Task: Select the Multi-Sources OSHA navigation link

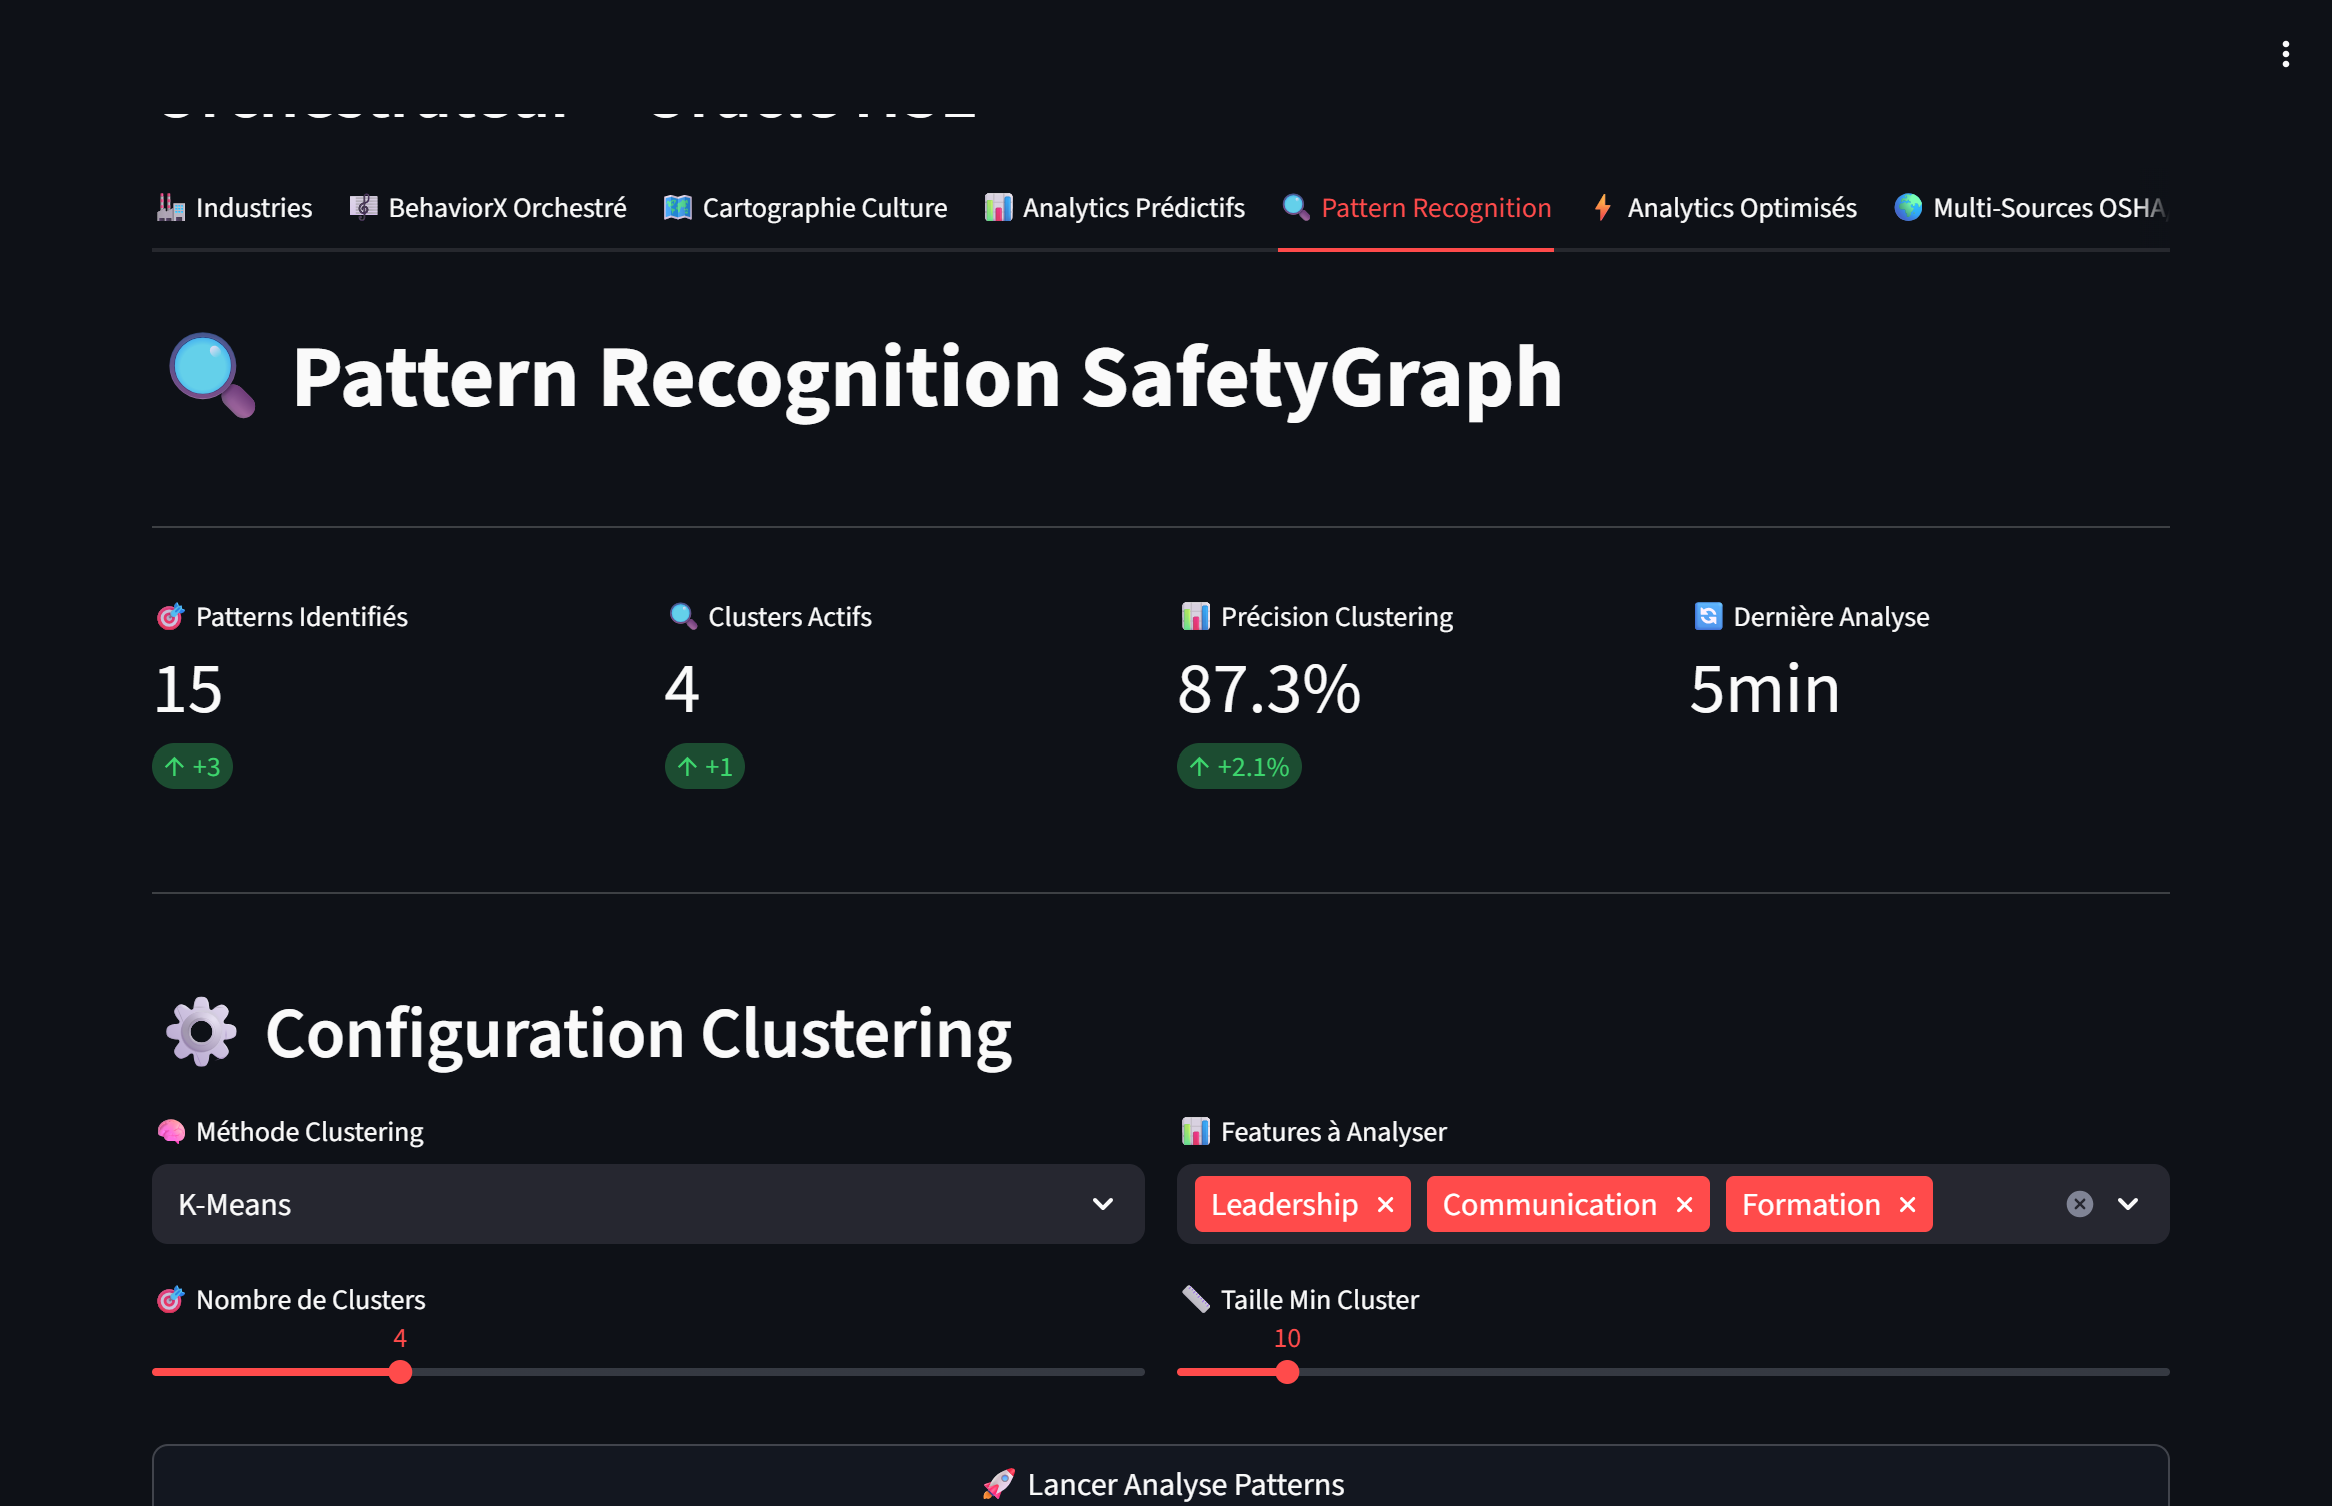Action: [x=2030, y=208]
